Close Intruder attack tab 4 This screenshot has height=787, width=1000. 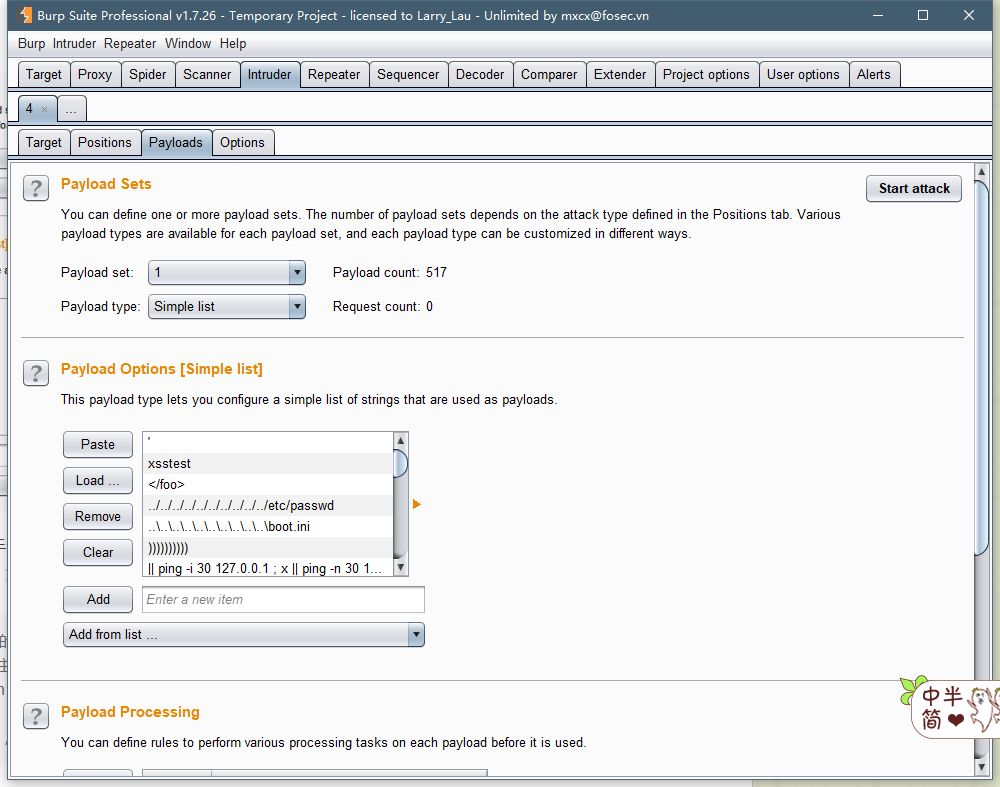click(44, 109)
